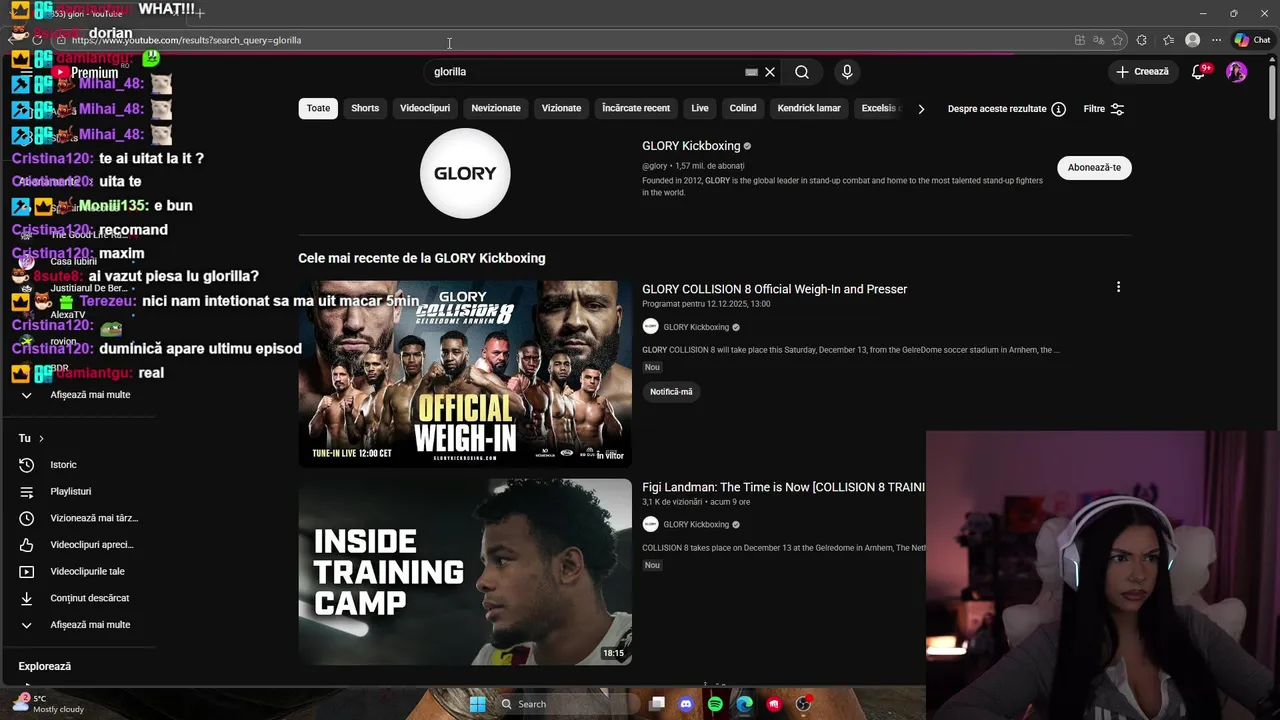Select the Shorts filter chip
The width and height of the screenshot is (1280, 720).
365,108
